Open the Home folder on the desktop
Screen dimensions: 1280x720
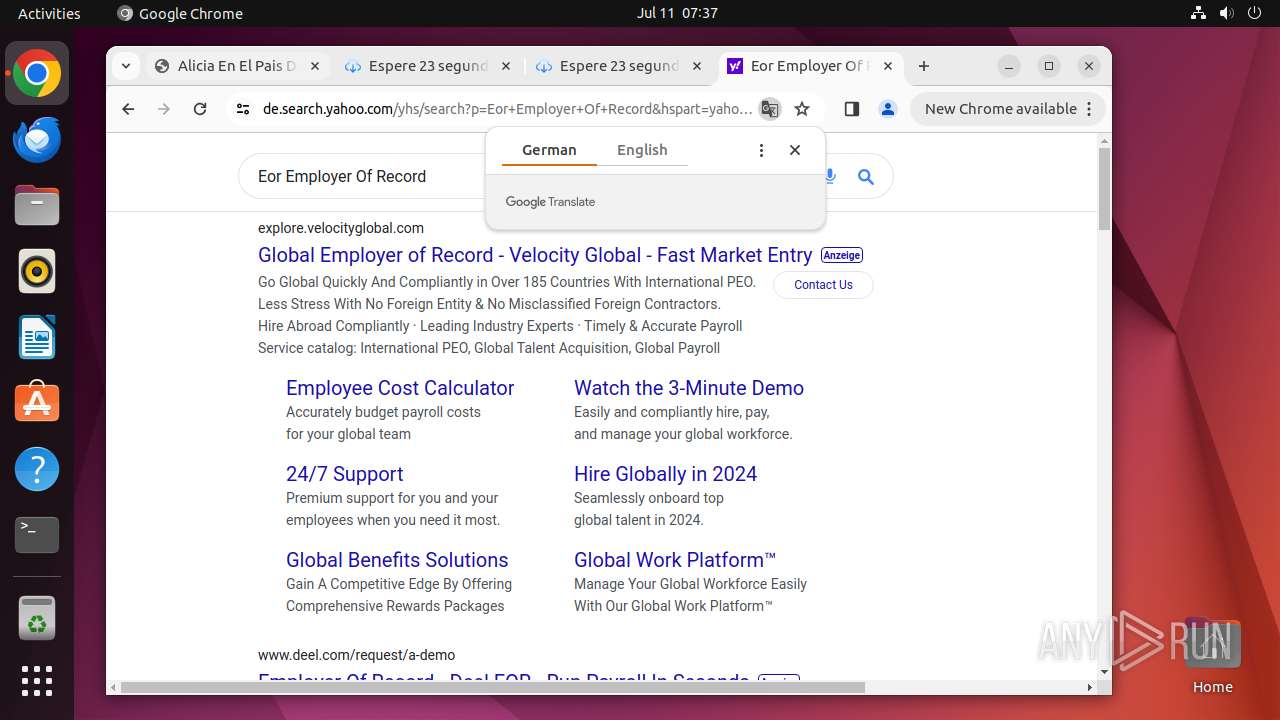coord(1212,657)
